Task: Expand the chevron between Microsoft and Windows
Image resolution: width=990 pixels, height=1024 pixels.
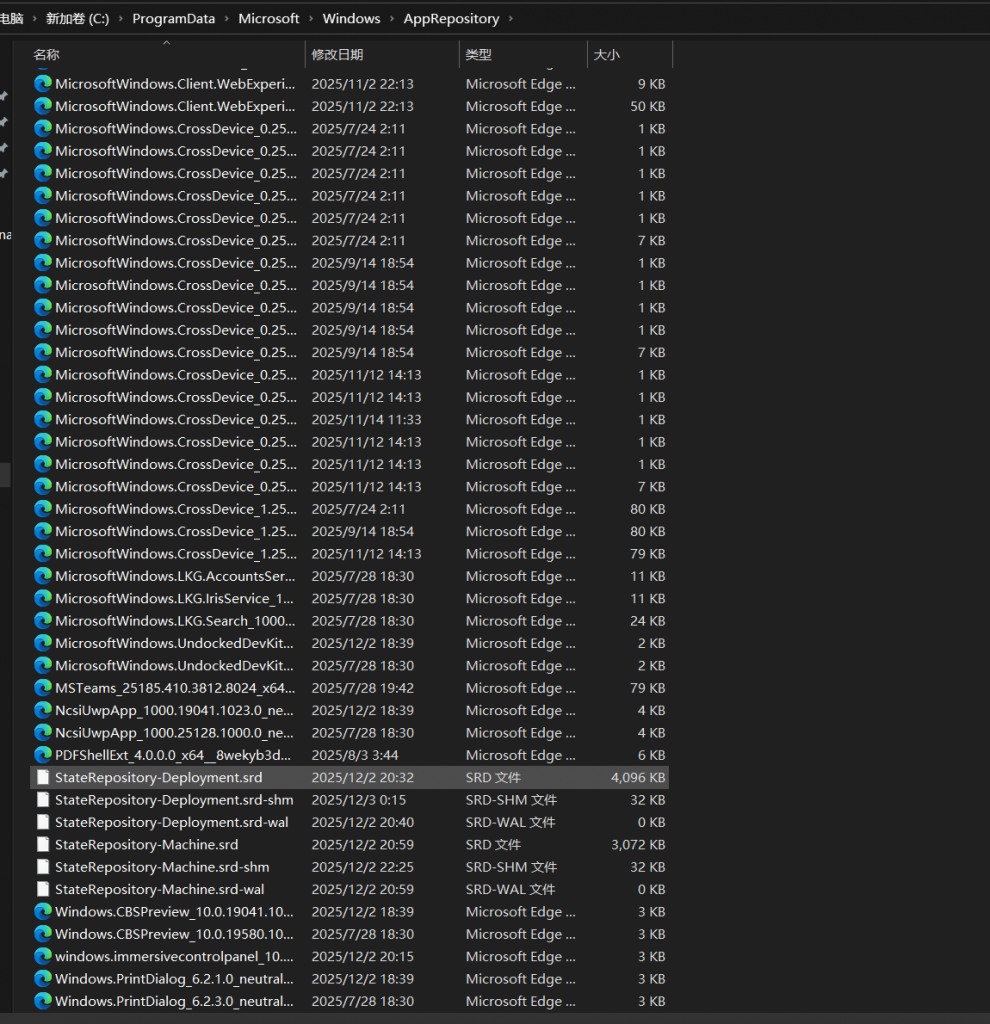Action: [x=311, y=19]
